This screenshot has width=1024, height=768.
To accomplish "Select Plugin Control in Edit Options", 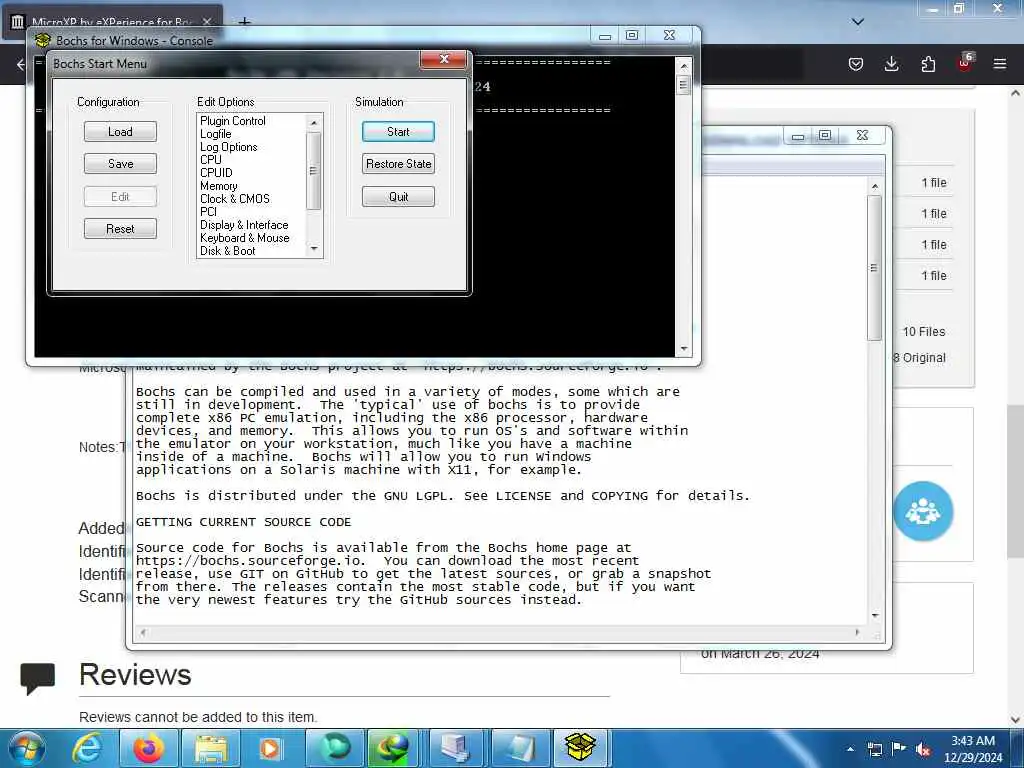I will pyautogui.click(x=232, y=121).
